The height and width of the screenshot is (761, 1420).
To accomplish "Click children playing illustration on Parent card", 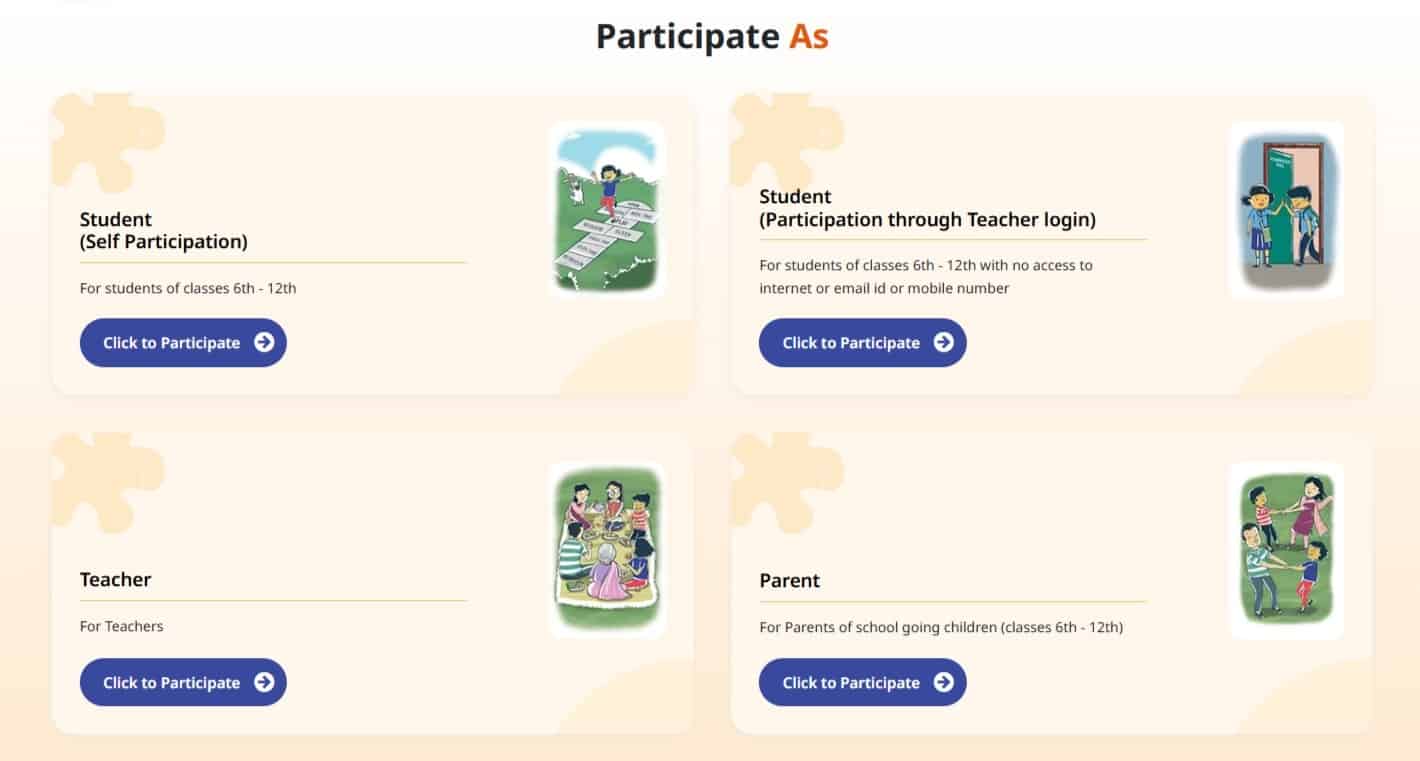I will [x=1286, y=549].
